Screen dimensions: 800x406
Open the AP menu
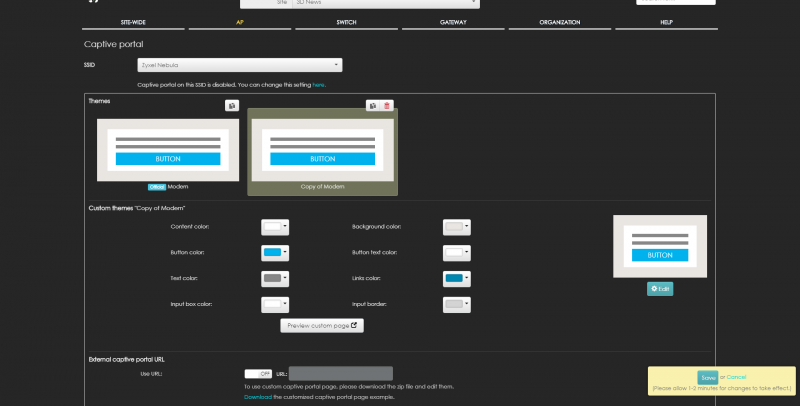240,22
